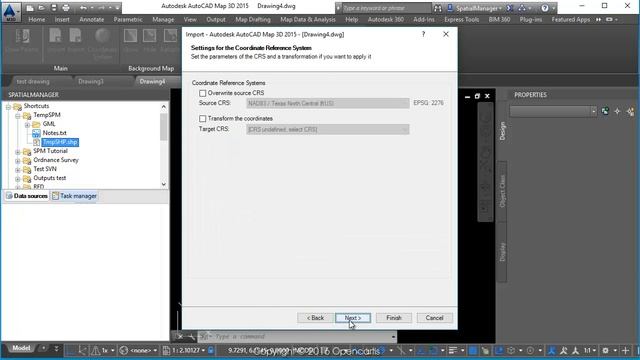
Task: Click the gear settings icon in status bar
Action: [x=605, y=350]
